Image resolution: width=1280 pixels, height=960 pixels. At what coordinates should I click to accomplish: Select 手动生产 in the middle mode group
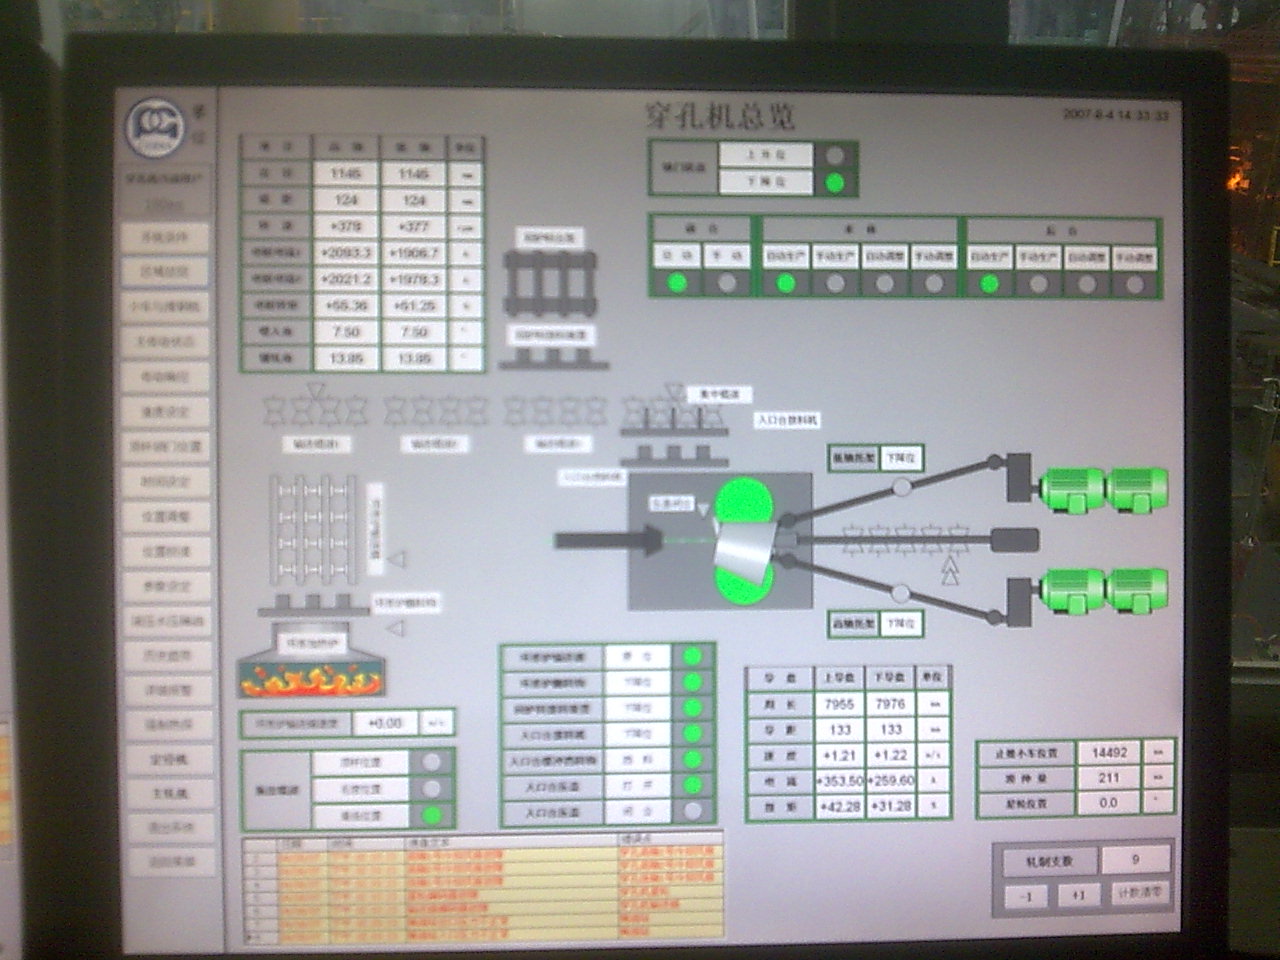836,257
